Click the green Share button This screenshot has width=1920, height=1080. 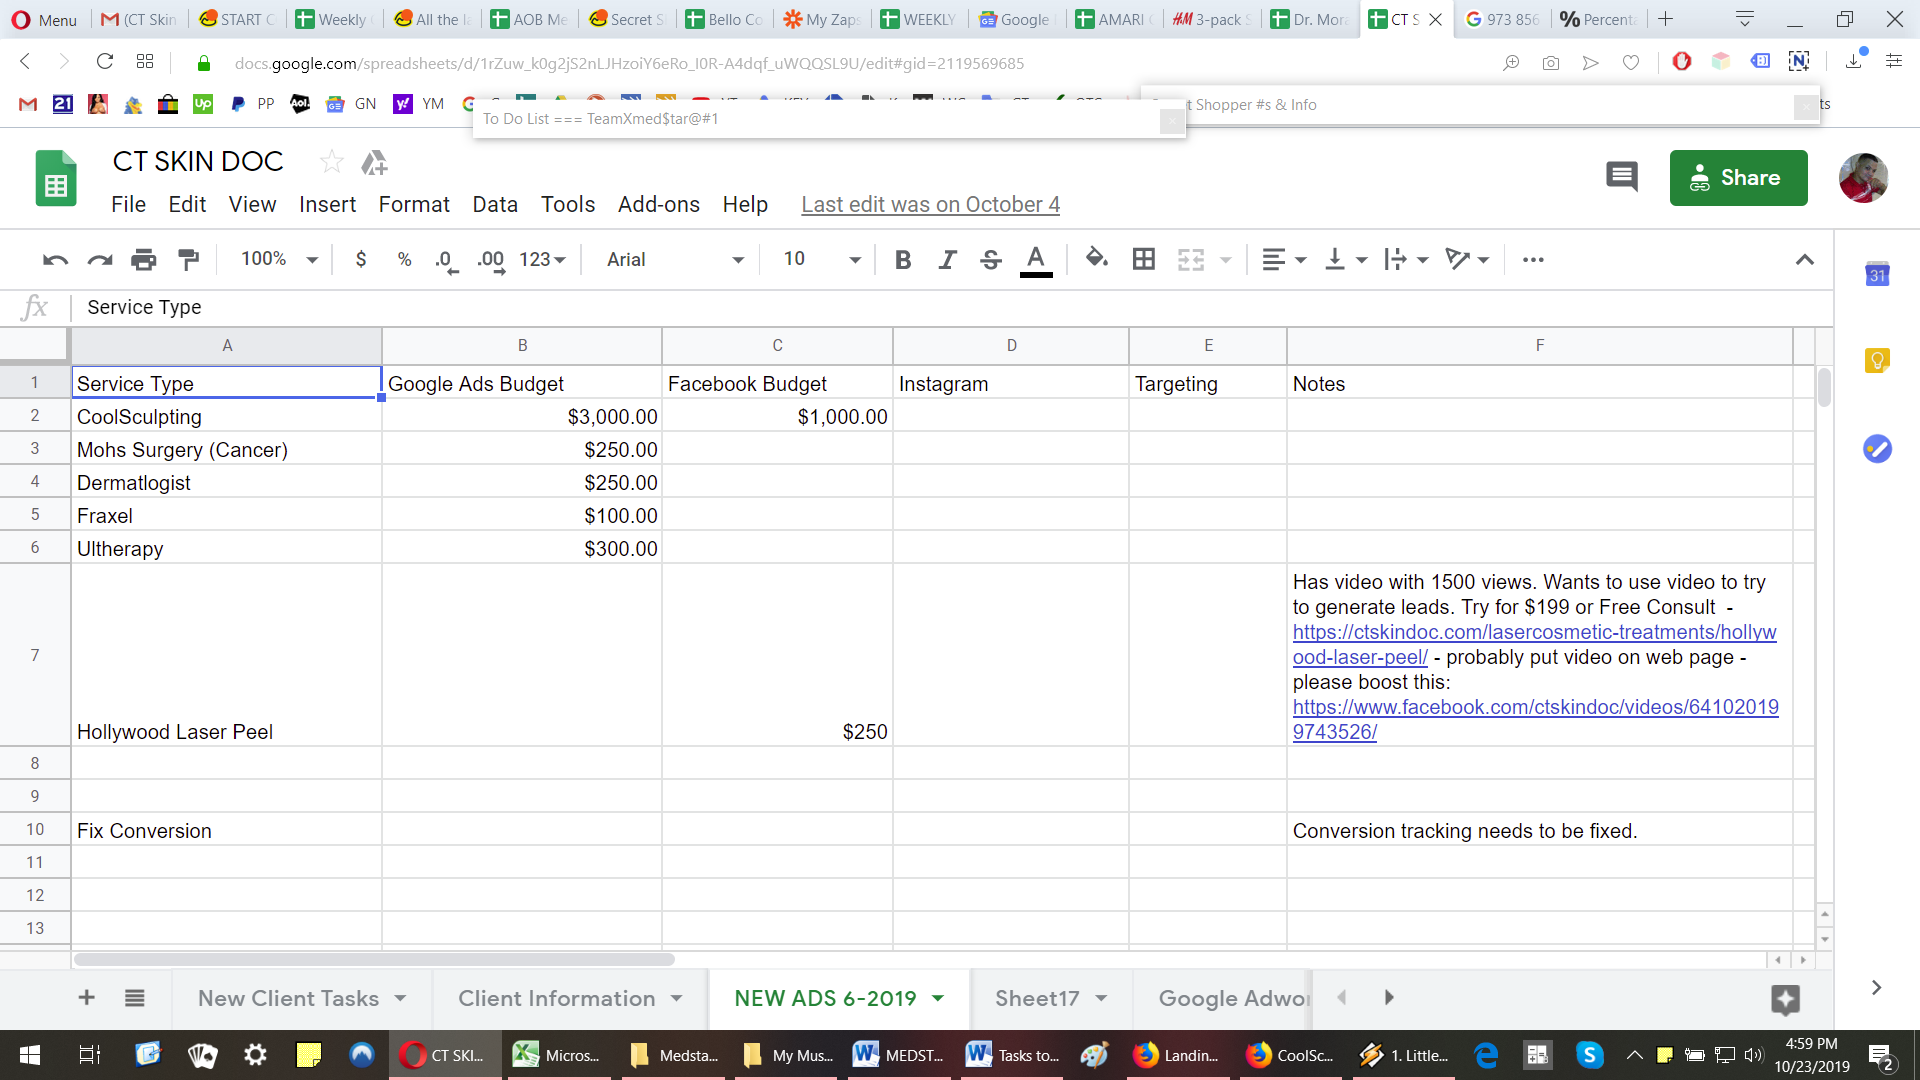pos(1738,178)
